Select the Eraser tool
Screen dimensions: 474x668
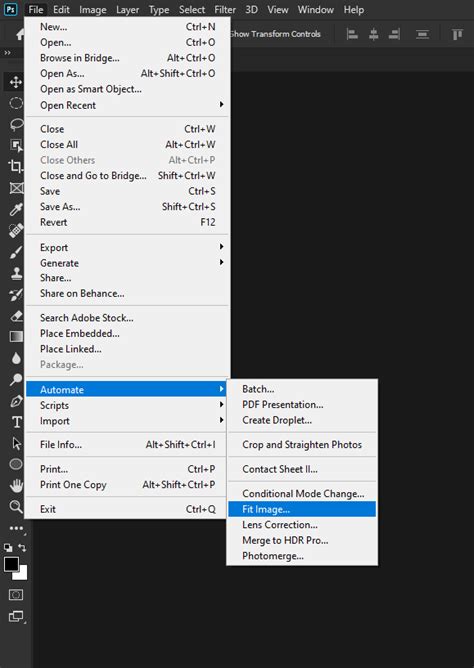pyautogui.click(x=16, y=316)
